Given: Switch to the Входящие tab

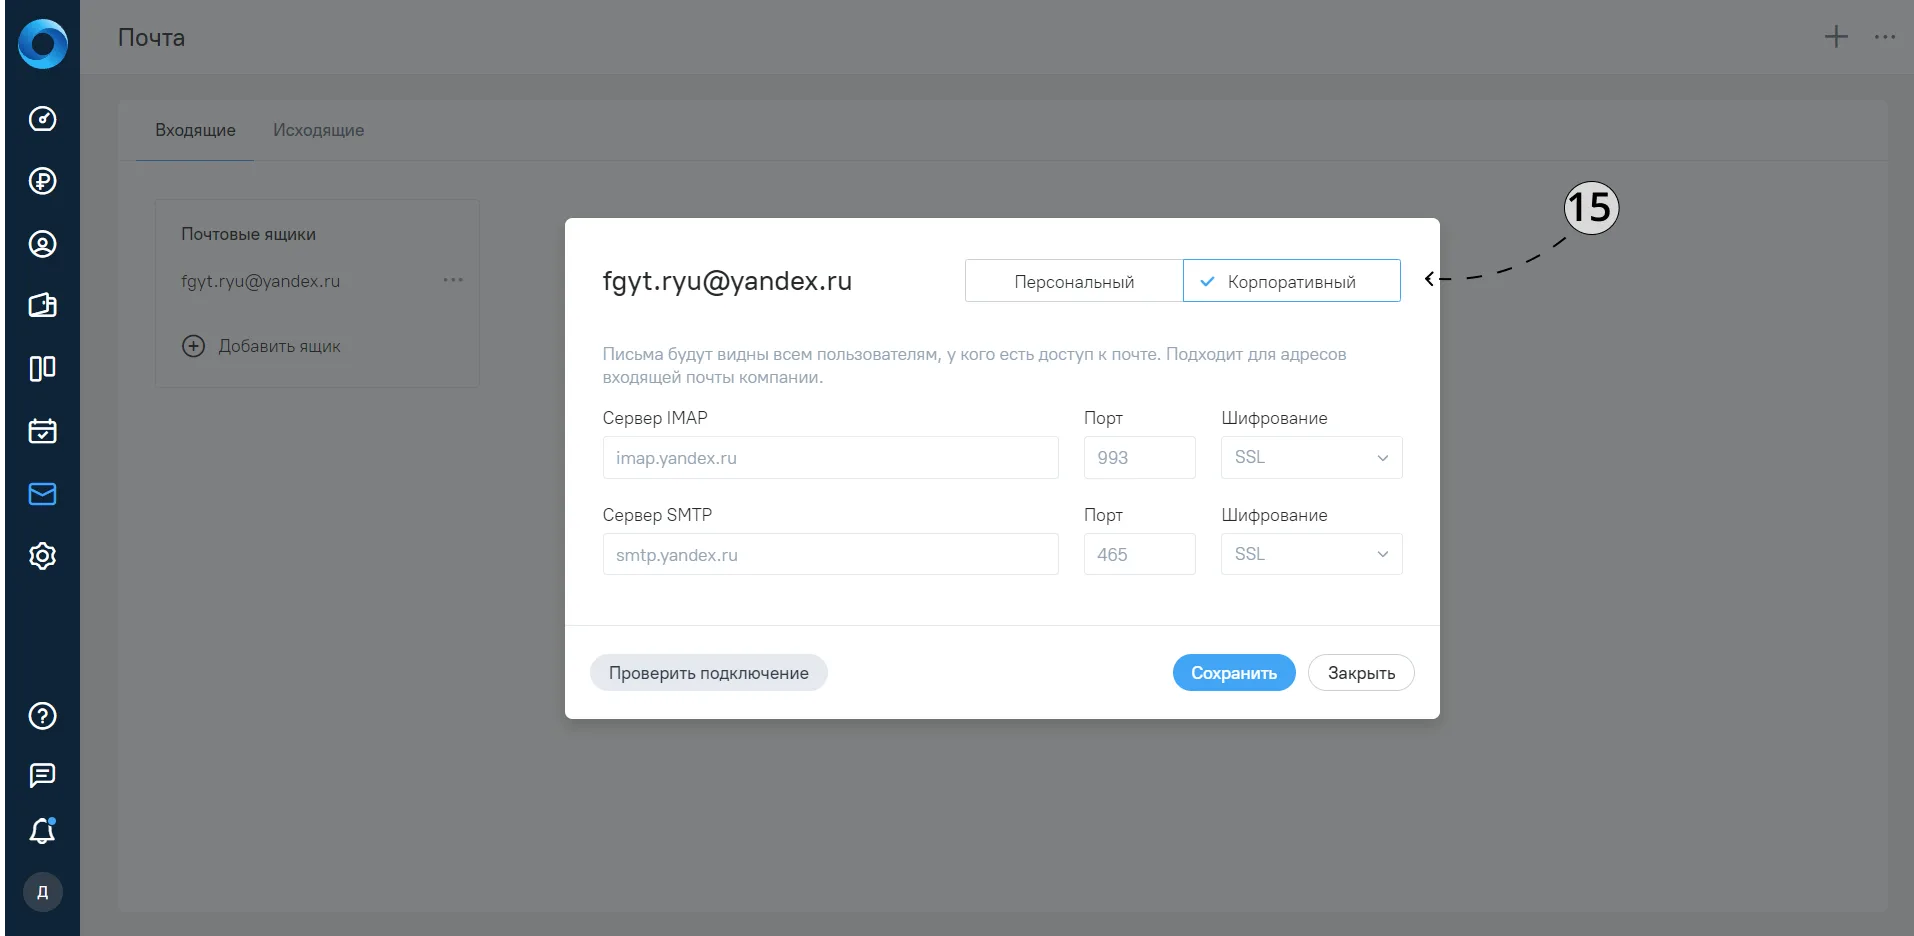Looking at the screenshot, I should (x=195, y=130).
